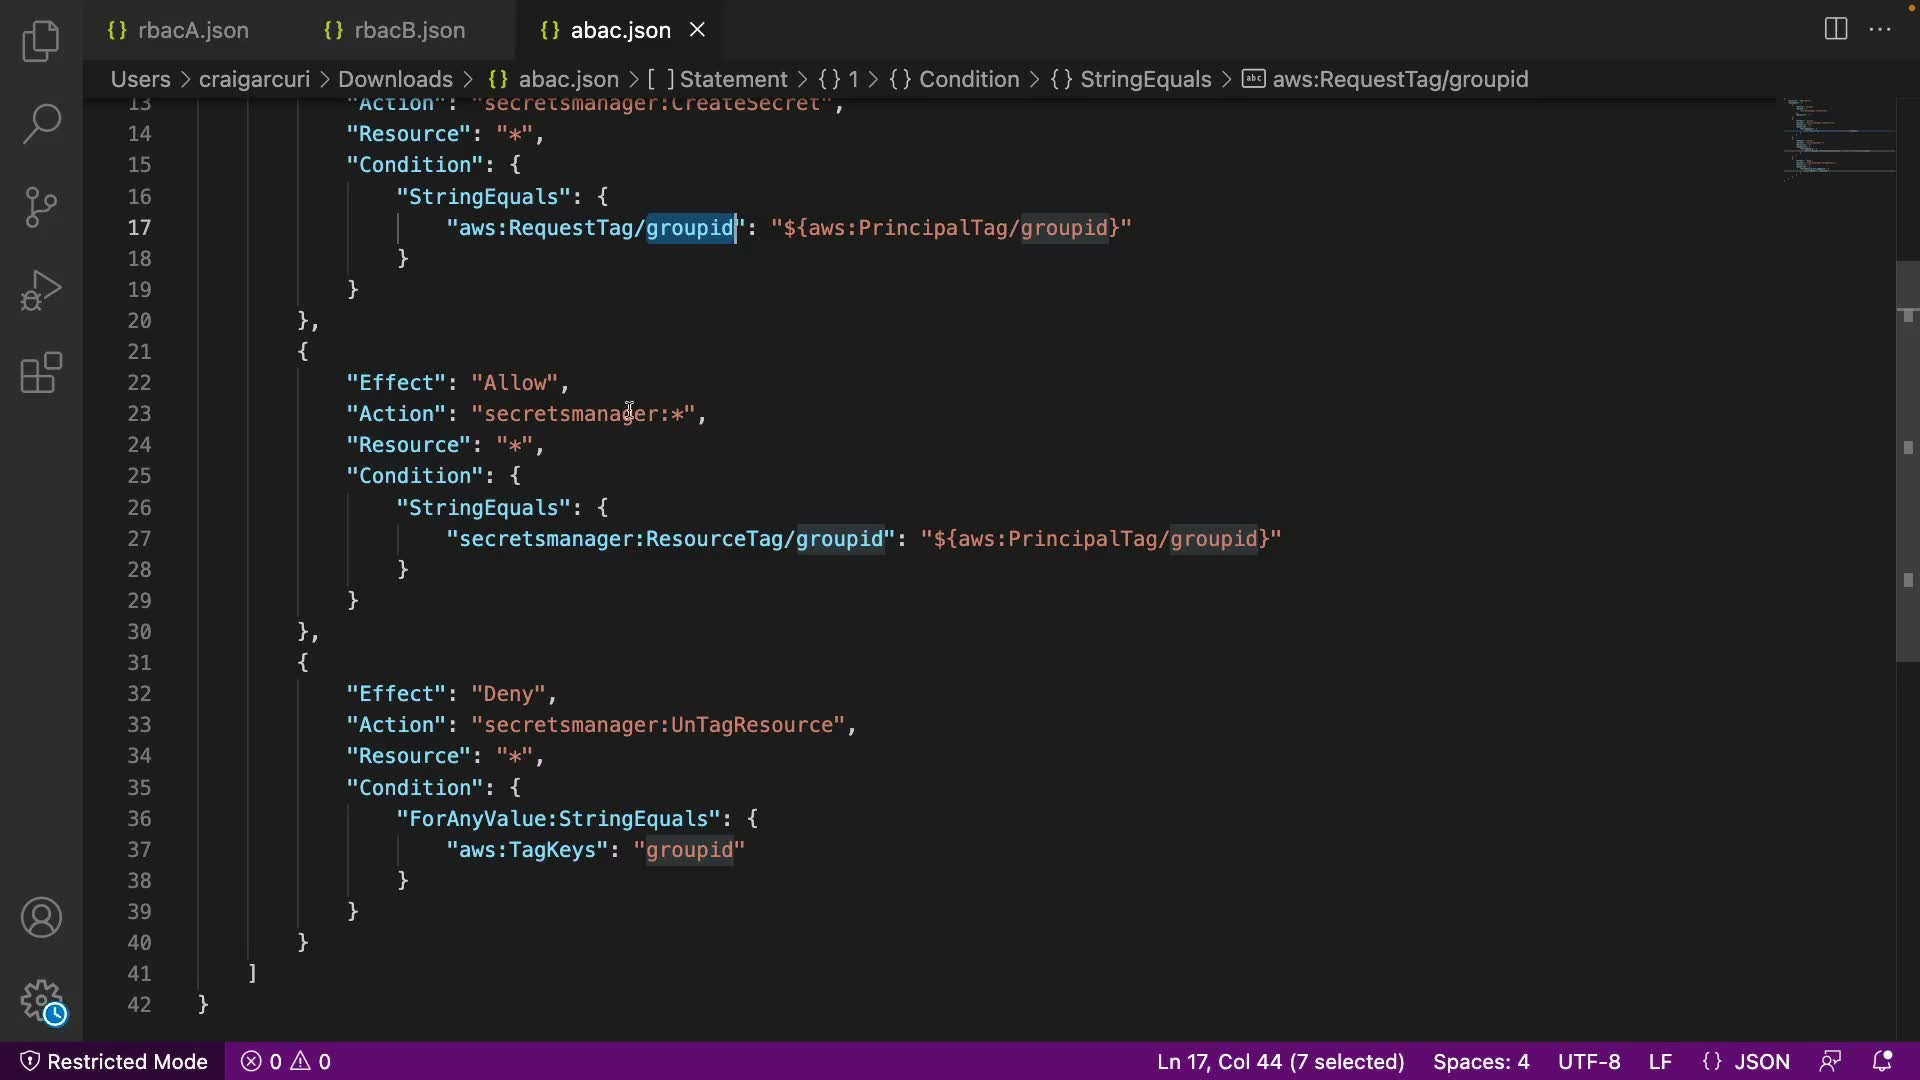
Task: Select encoding via UTF-8 indicator
Action: pos(1588,1061)
